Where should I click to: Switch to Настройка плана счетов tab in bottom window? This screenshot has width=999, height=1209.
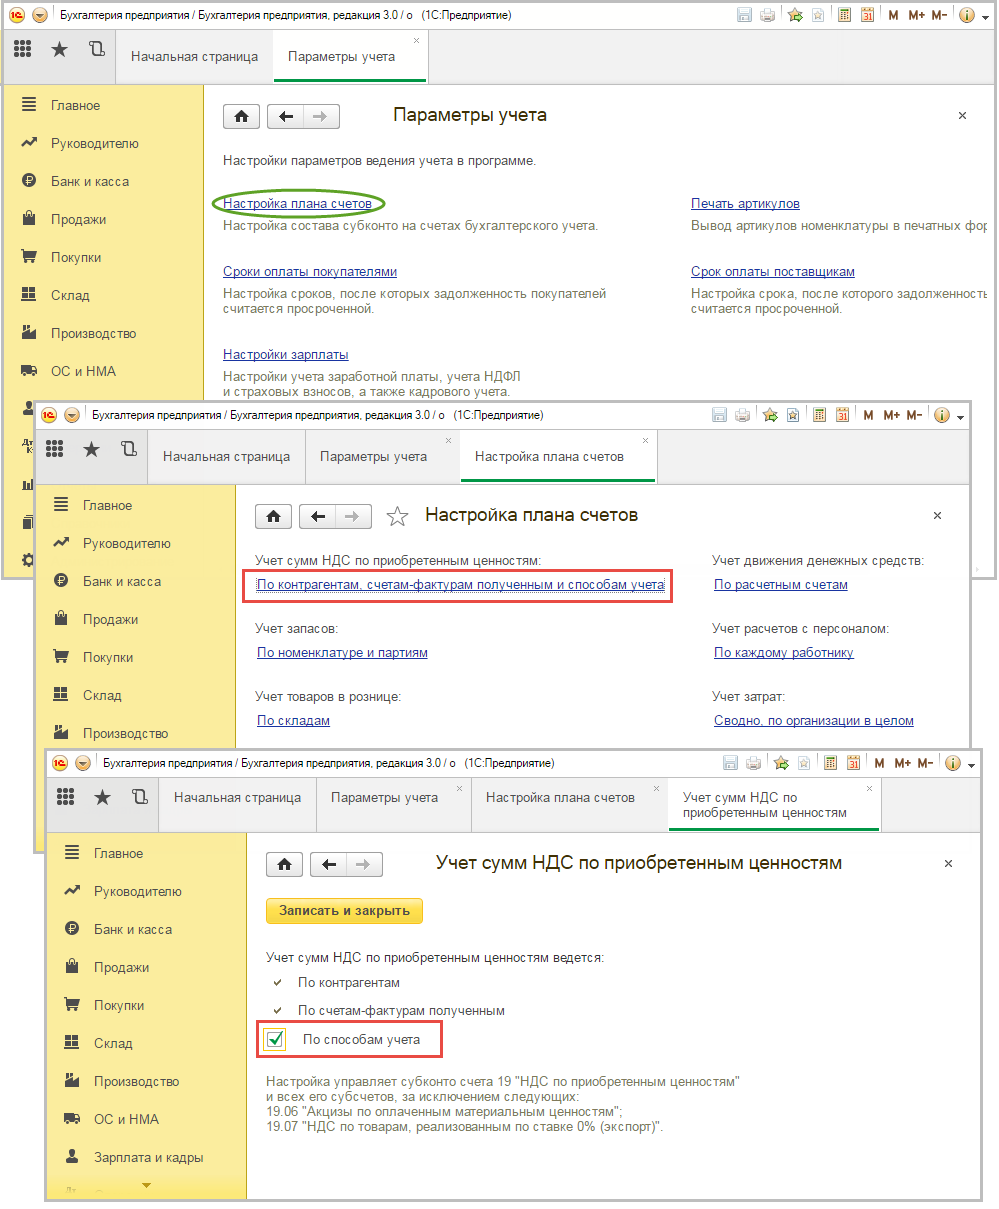pos(560,797)
